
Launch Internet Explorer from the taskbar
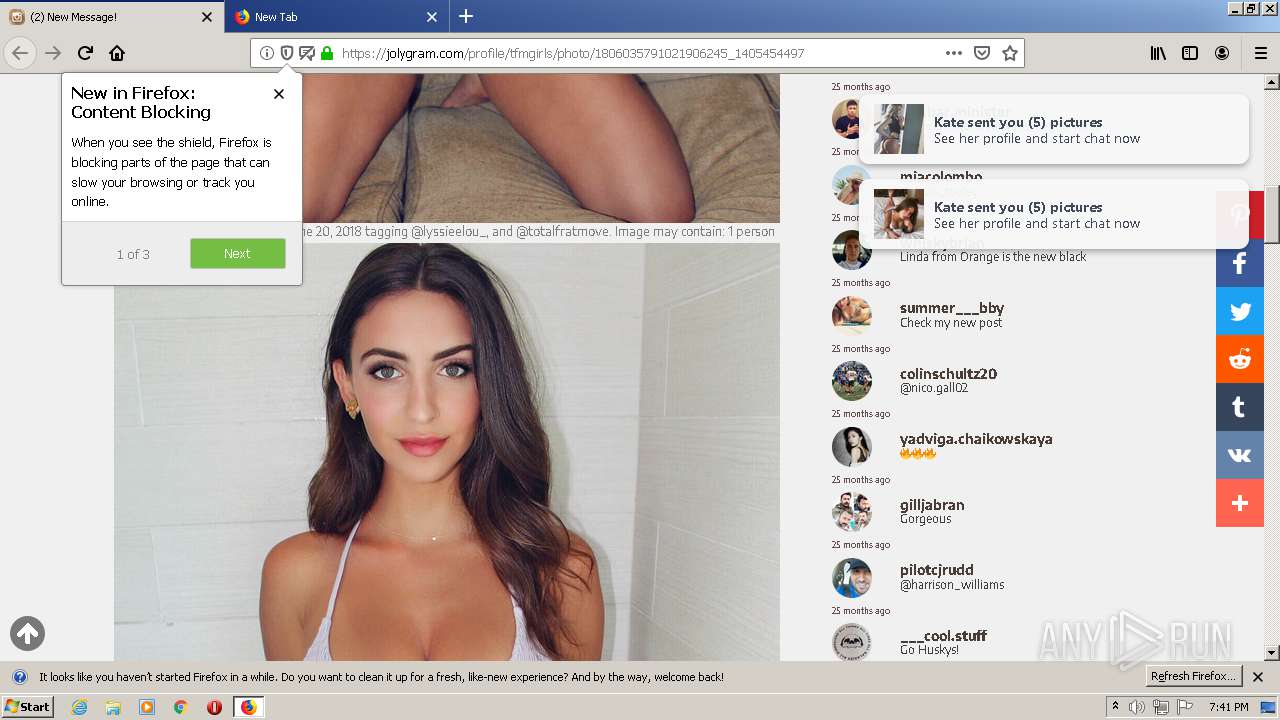tap(79, 707)
